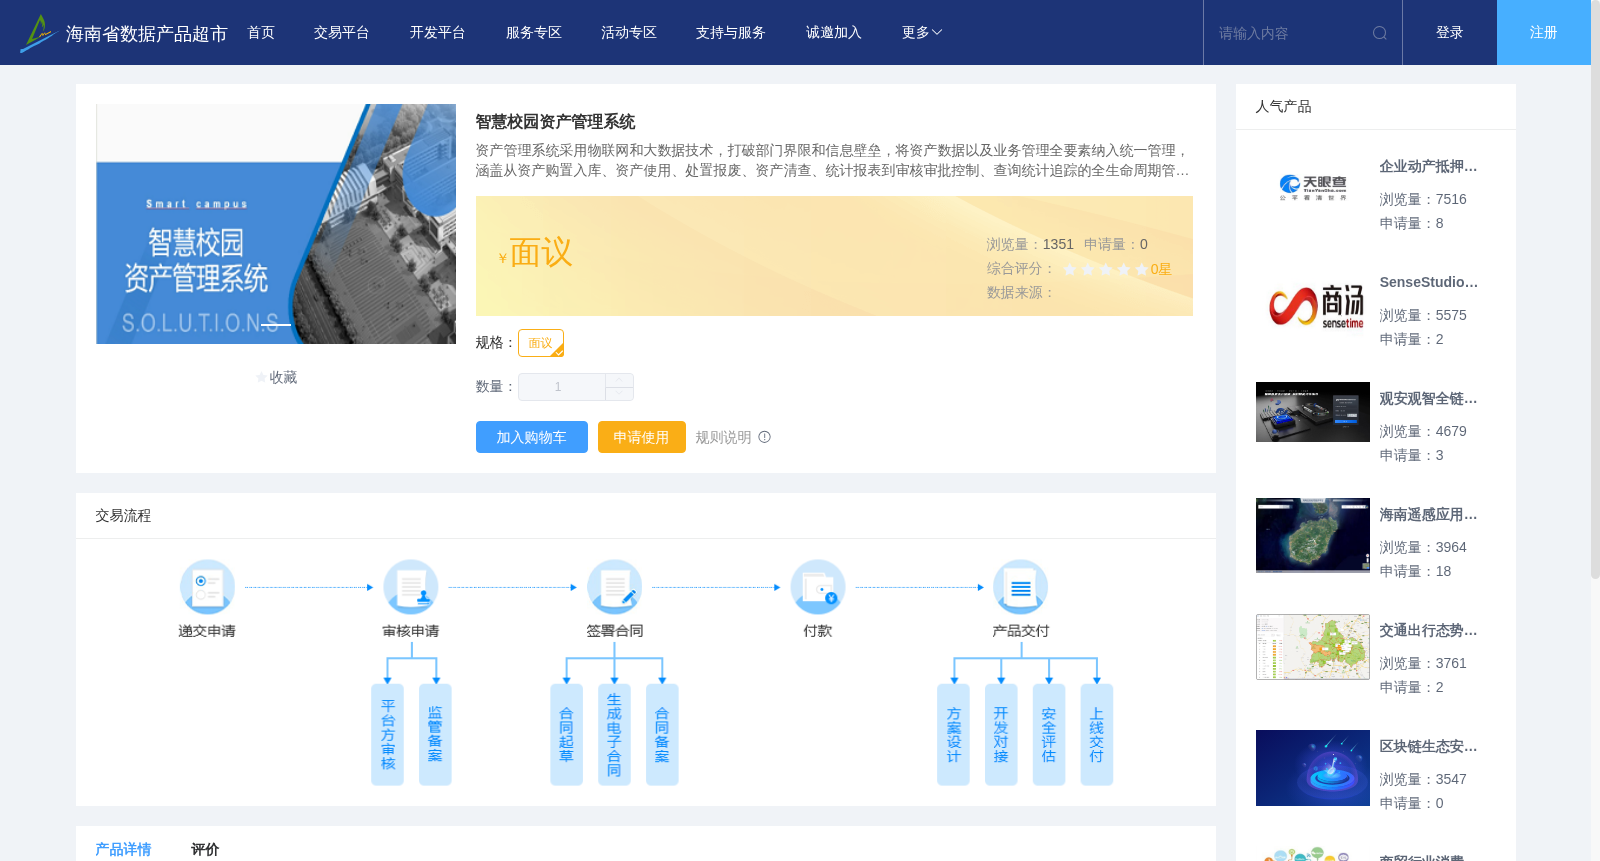Click the search magnifier icon
This screenshot has width=1600, height=861.
(x=1380, y=33)
